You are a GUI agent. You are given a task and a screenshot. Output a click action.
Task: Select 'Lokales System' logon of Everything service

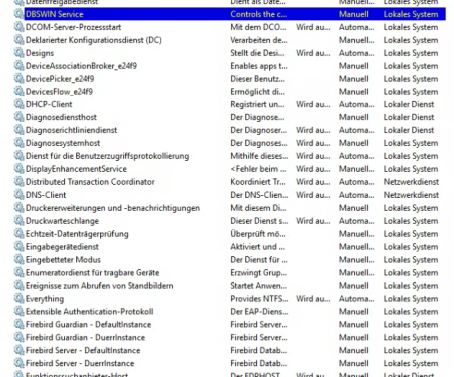(x=411, y=299)
